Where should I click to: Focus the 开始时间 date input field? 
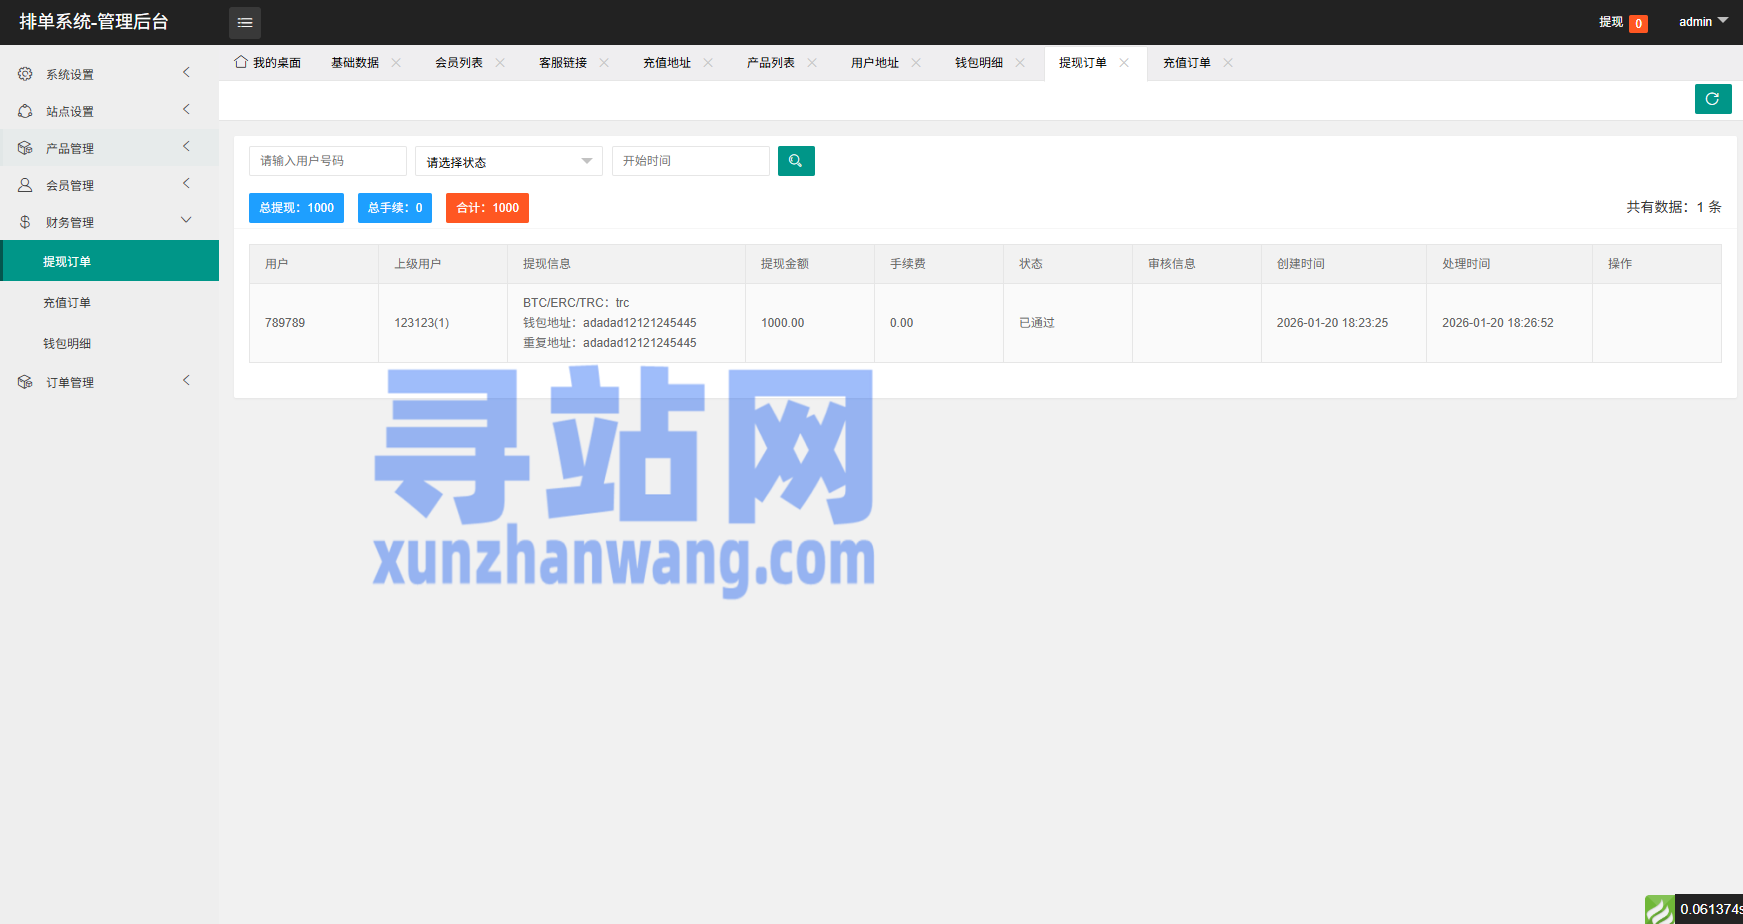(690, 161)
